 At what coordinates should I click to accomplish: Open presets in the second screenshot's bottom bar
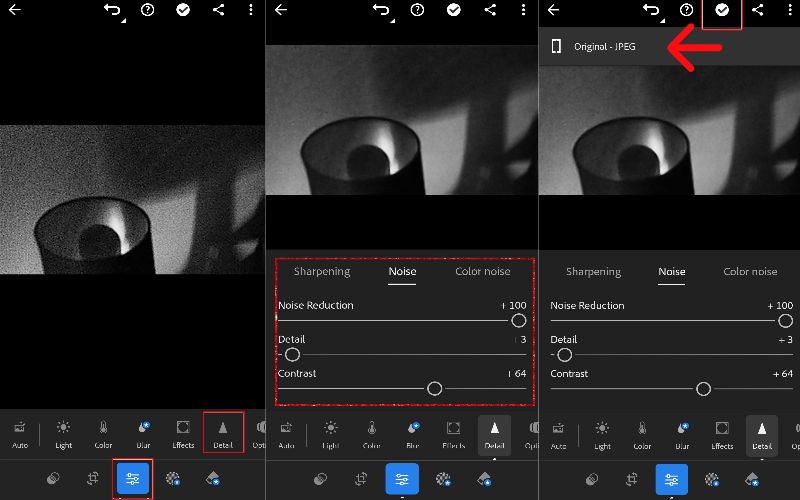(x=320, y=479)
